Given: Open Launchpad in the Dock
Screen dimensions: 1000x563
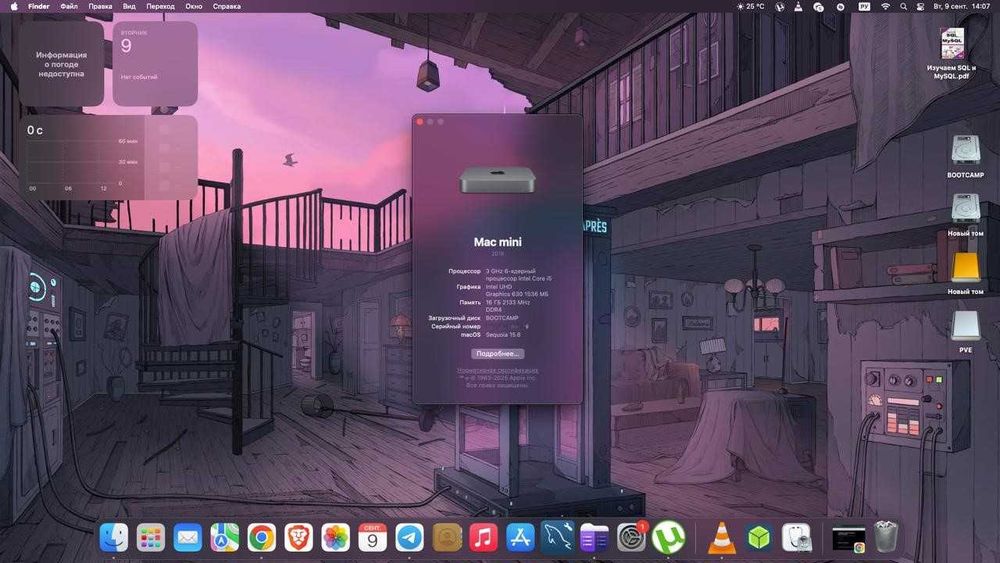Looking at the screenshot, I should coord(151,537).
